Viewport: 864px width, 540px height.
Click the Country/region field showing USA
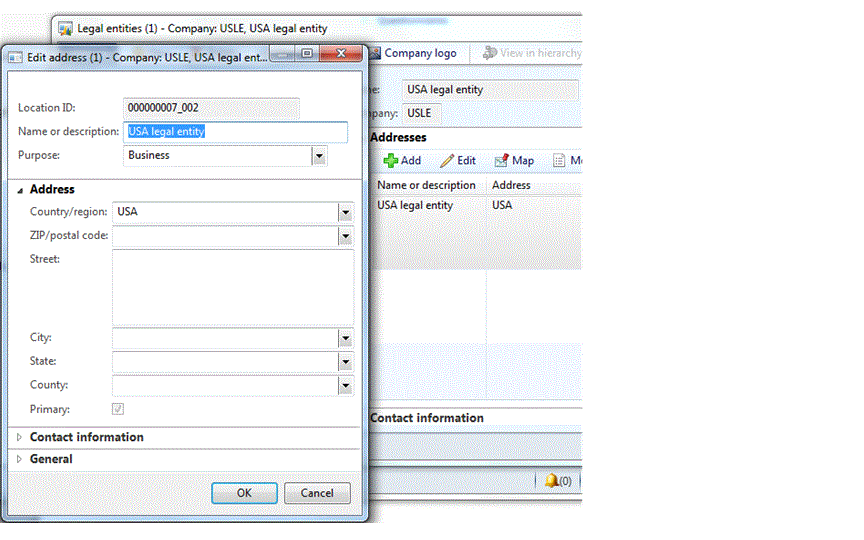225,212
